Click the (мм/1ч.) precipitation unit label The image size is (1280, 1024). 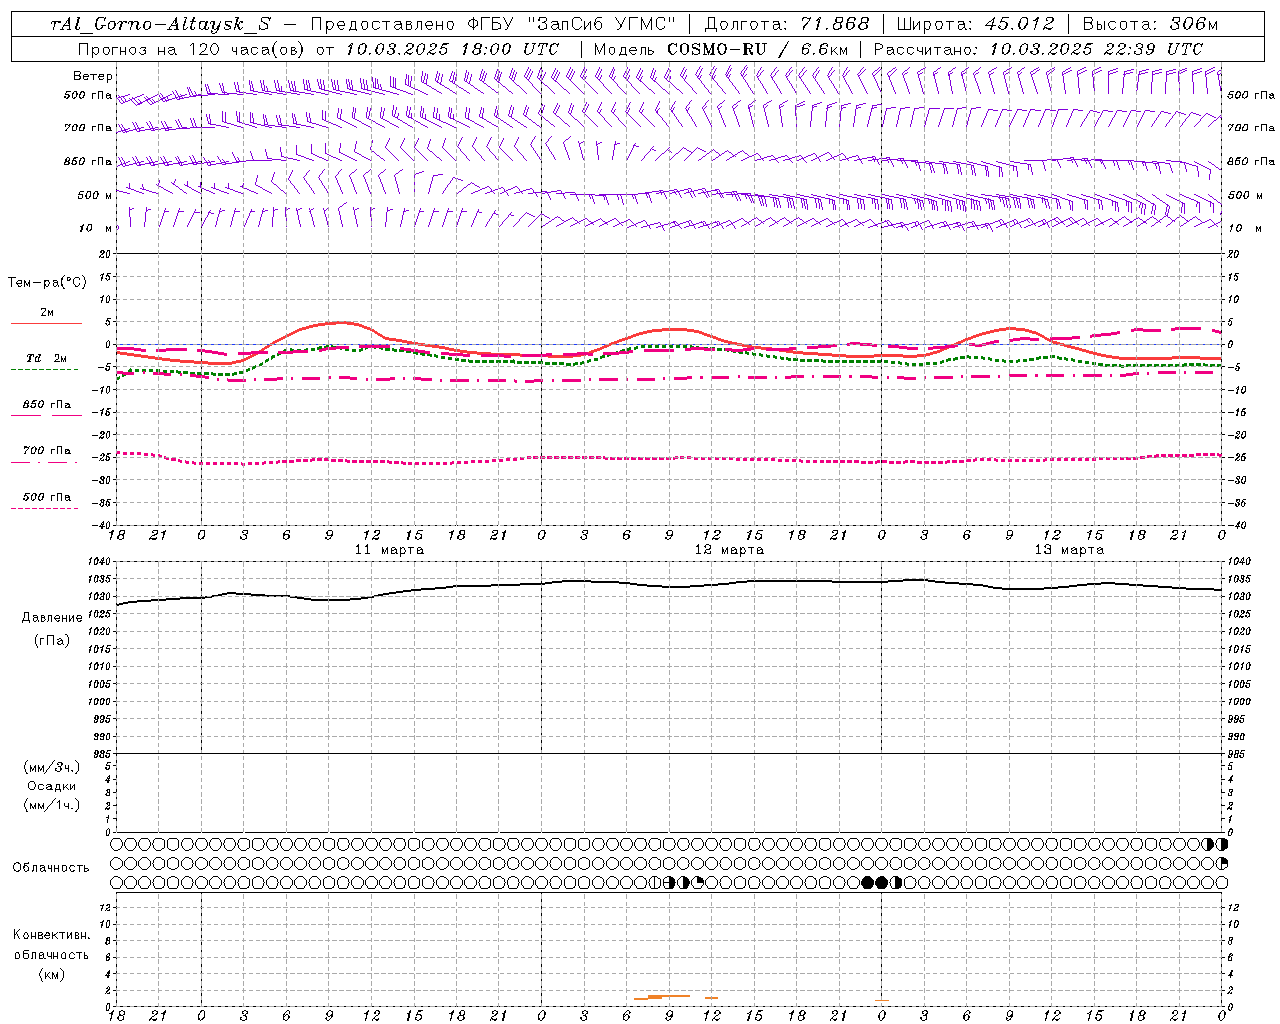tap(52, 805)
